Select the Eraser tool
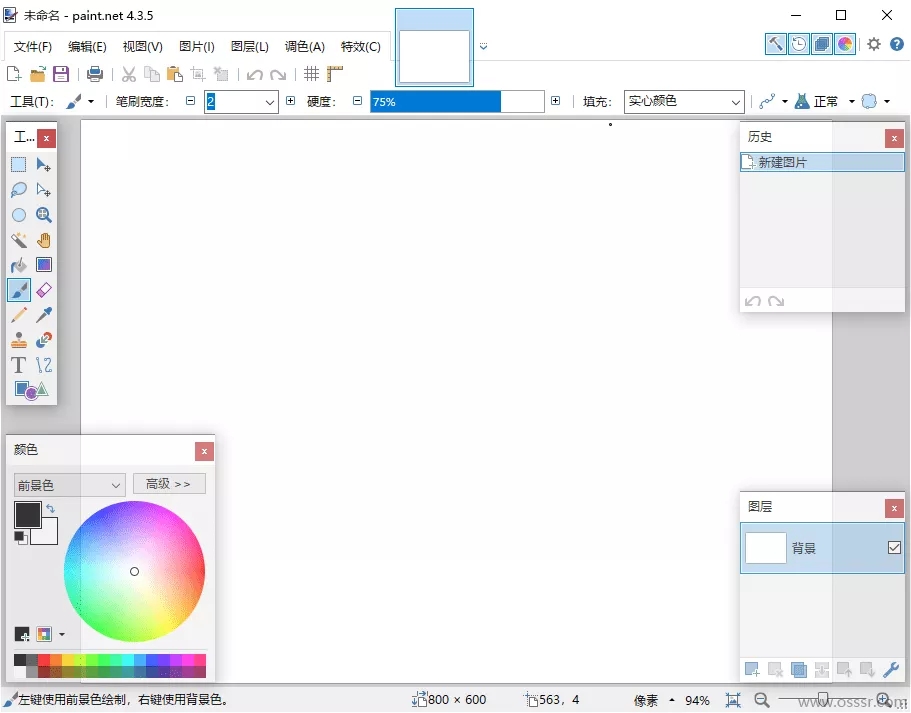This screenshot has width=911, height=713. (x=44, y=290)
